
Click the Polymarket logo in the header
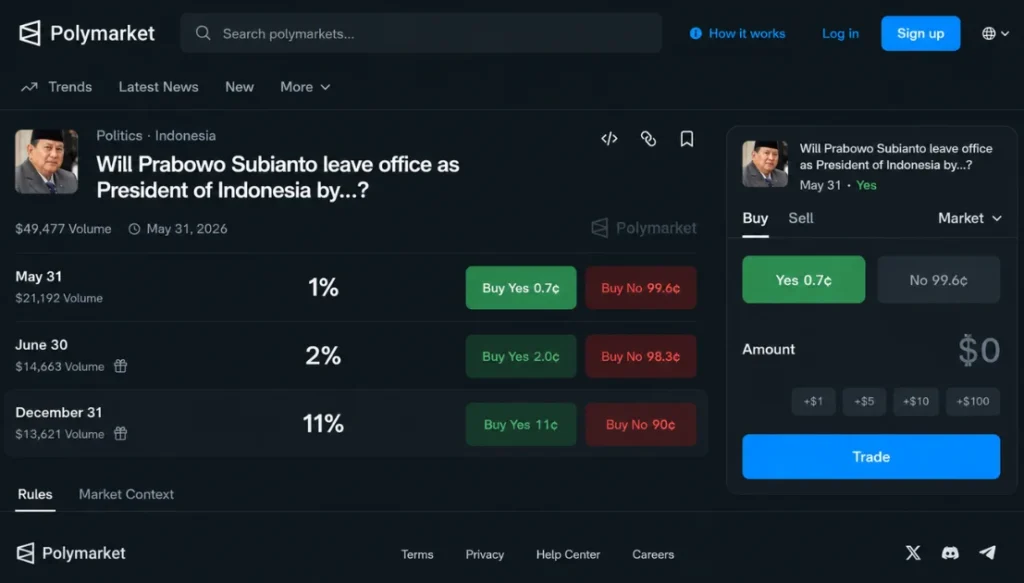click(86, 33)
